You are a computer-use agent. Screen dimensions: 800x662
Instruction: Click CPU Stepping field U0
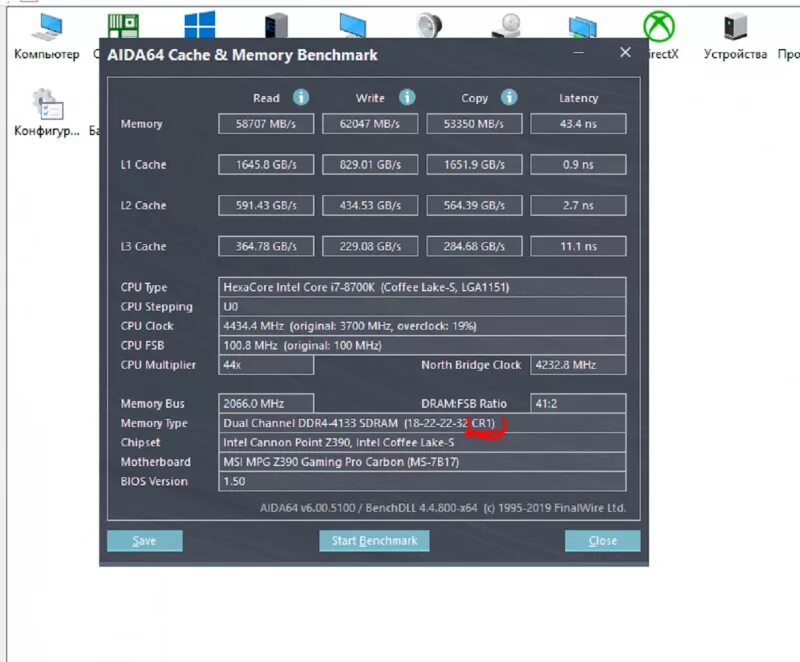422,307
